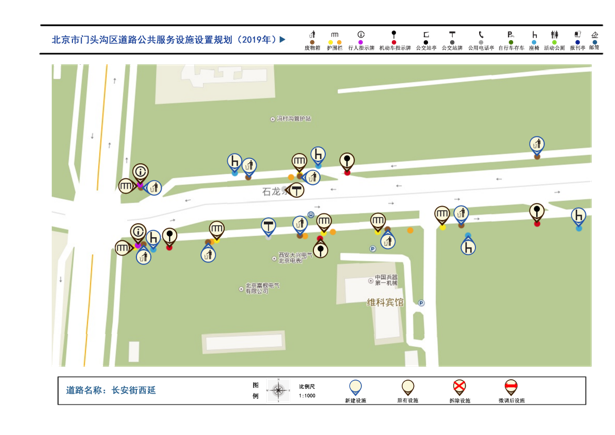Select the cream-colored marker in bottom legend
Screen dimensions: 615x435
[x=407, y=387]
